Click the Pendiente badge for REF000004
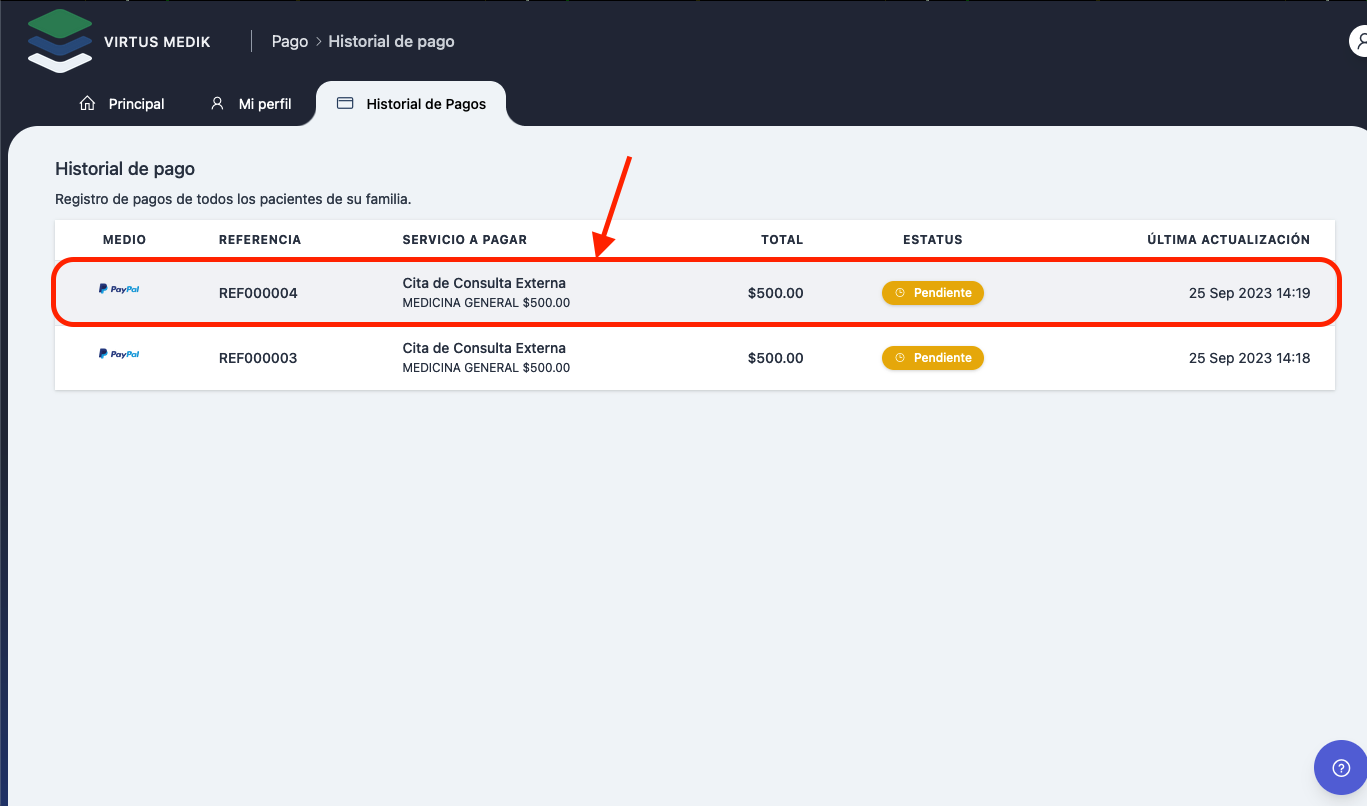The width and height of the screenshot is (1367, 806). click(932, 293)
